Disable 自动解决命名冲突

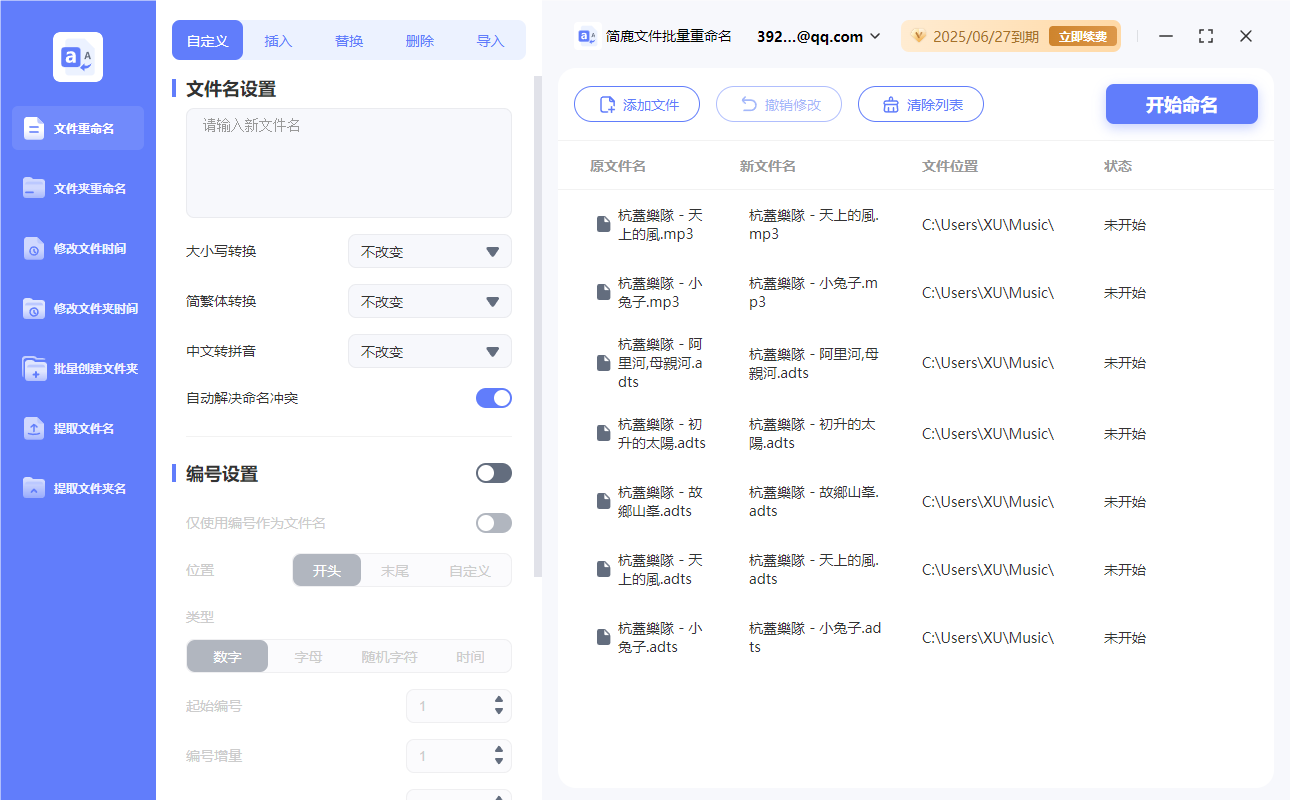pos(493,397)
